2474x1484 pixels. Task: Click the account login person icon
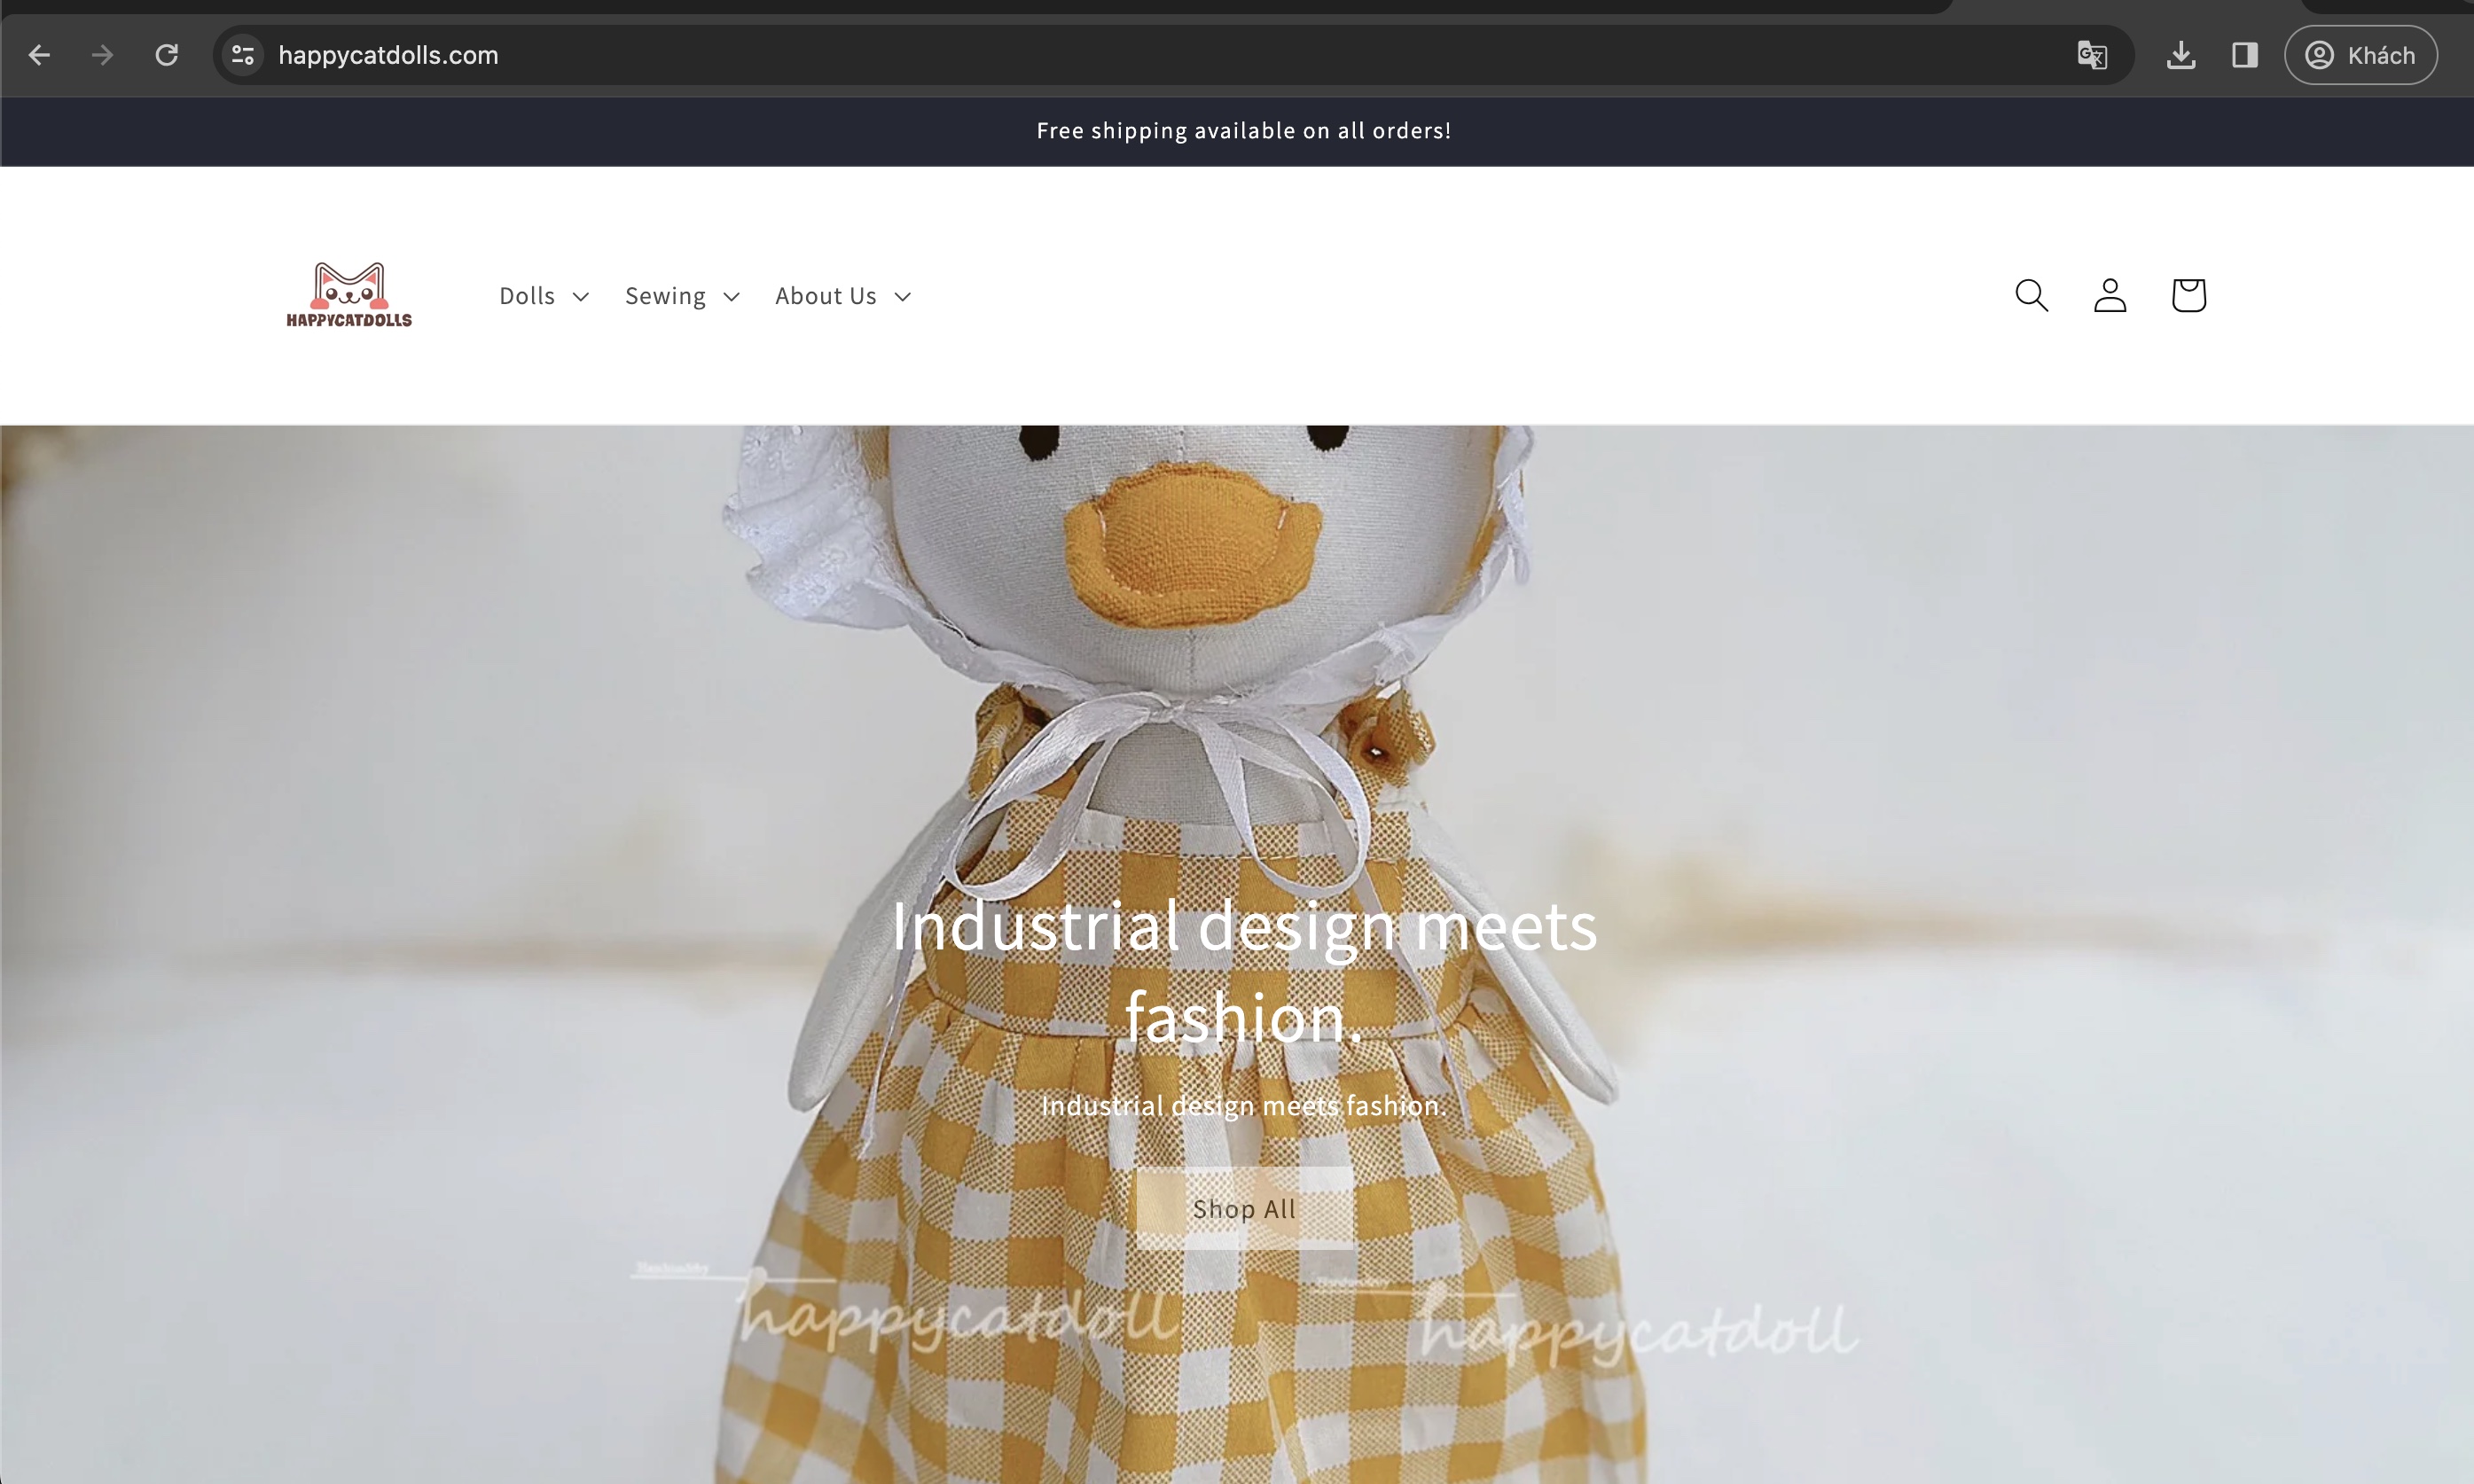pos(2110,295)
